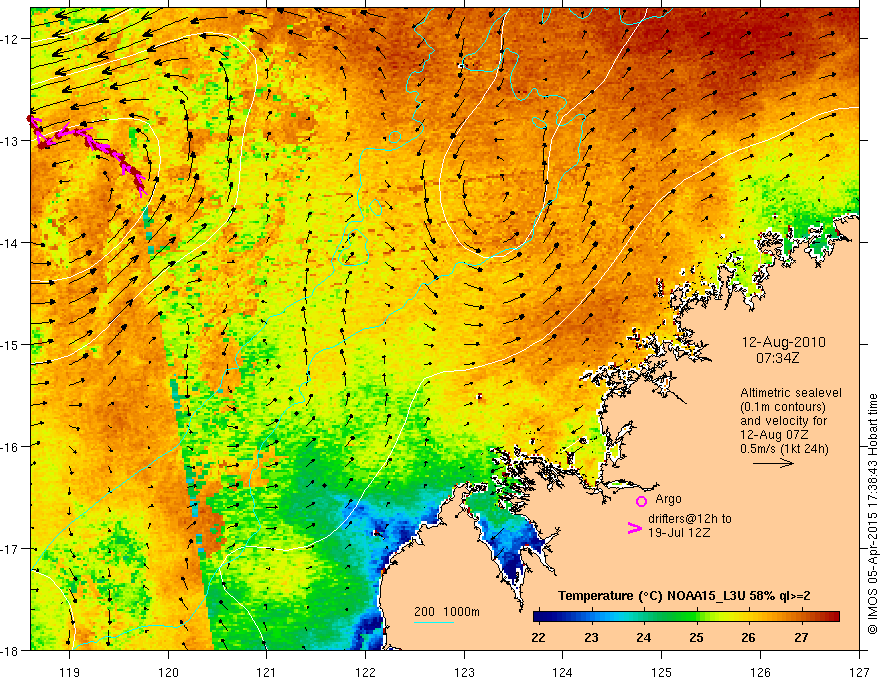Click color bar tick label 25
The height and width of the screenshot is (680, 880).
(696, 638)
